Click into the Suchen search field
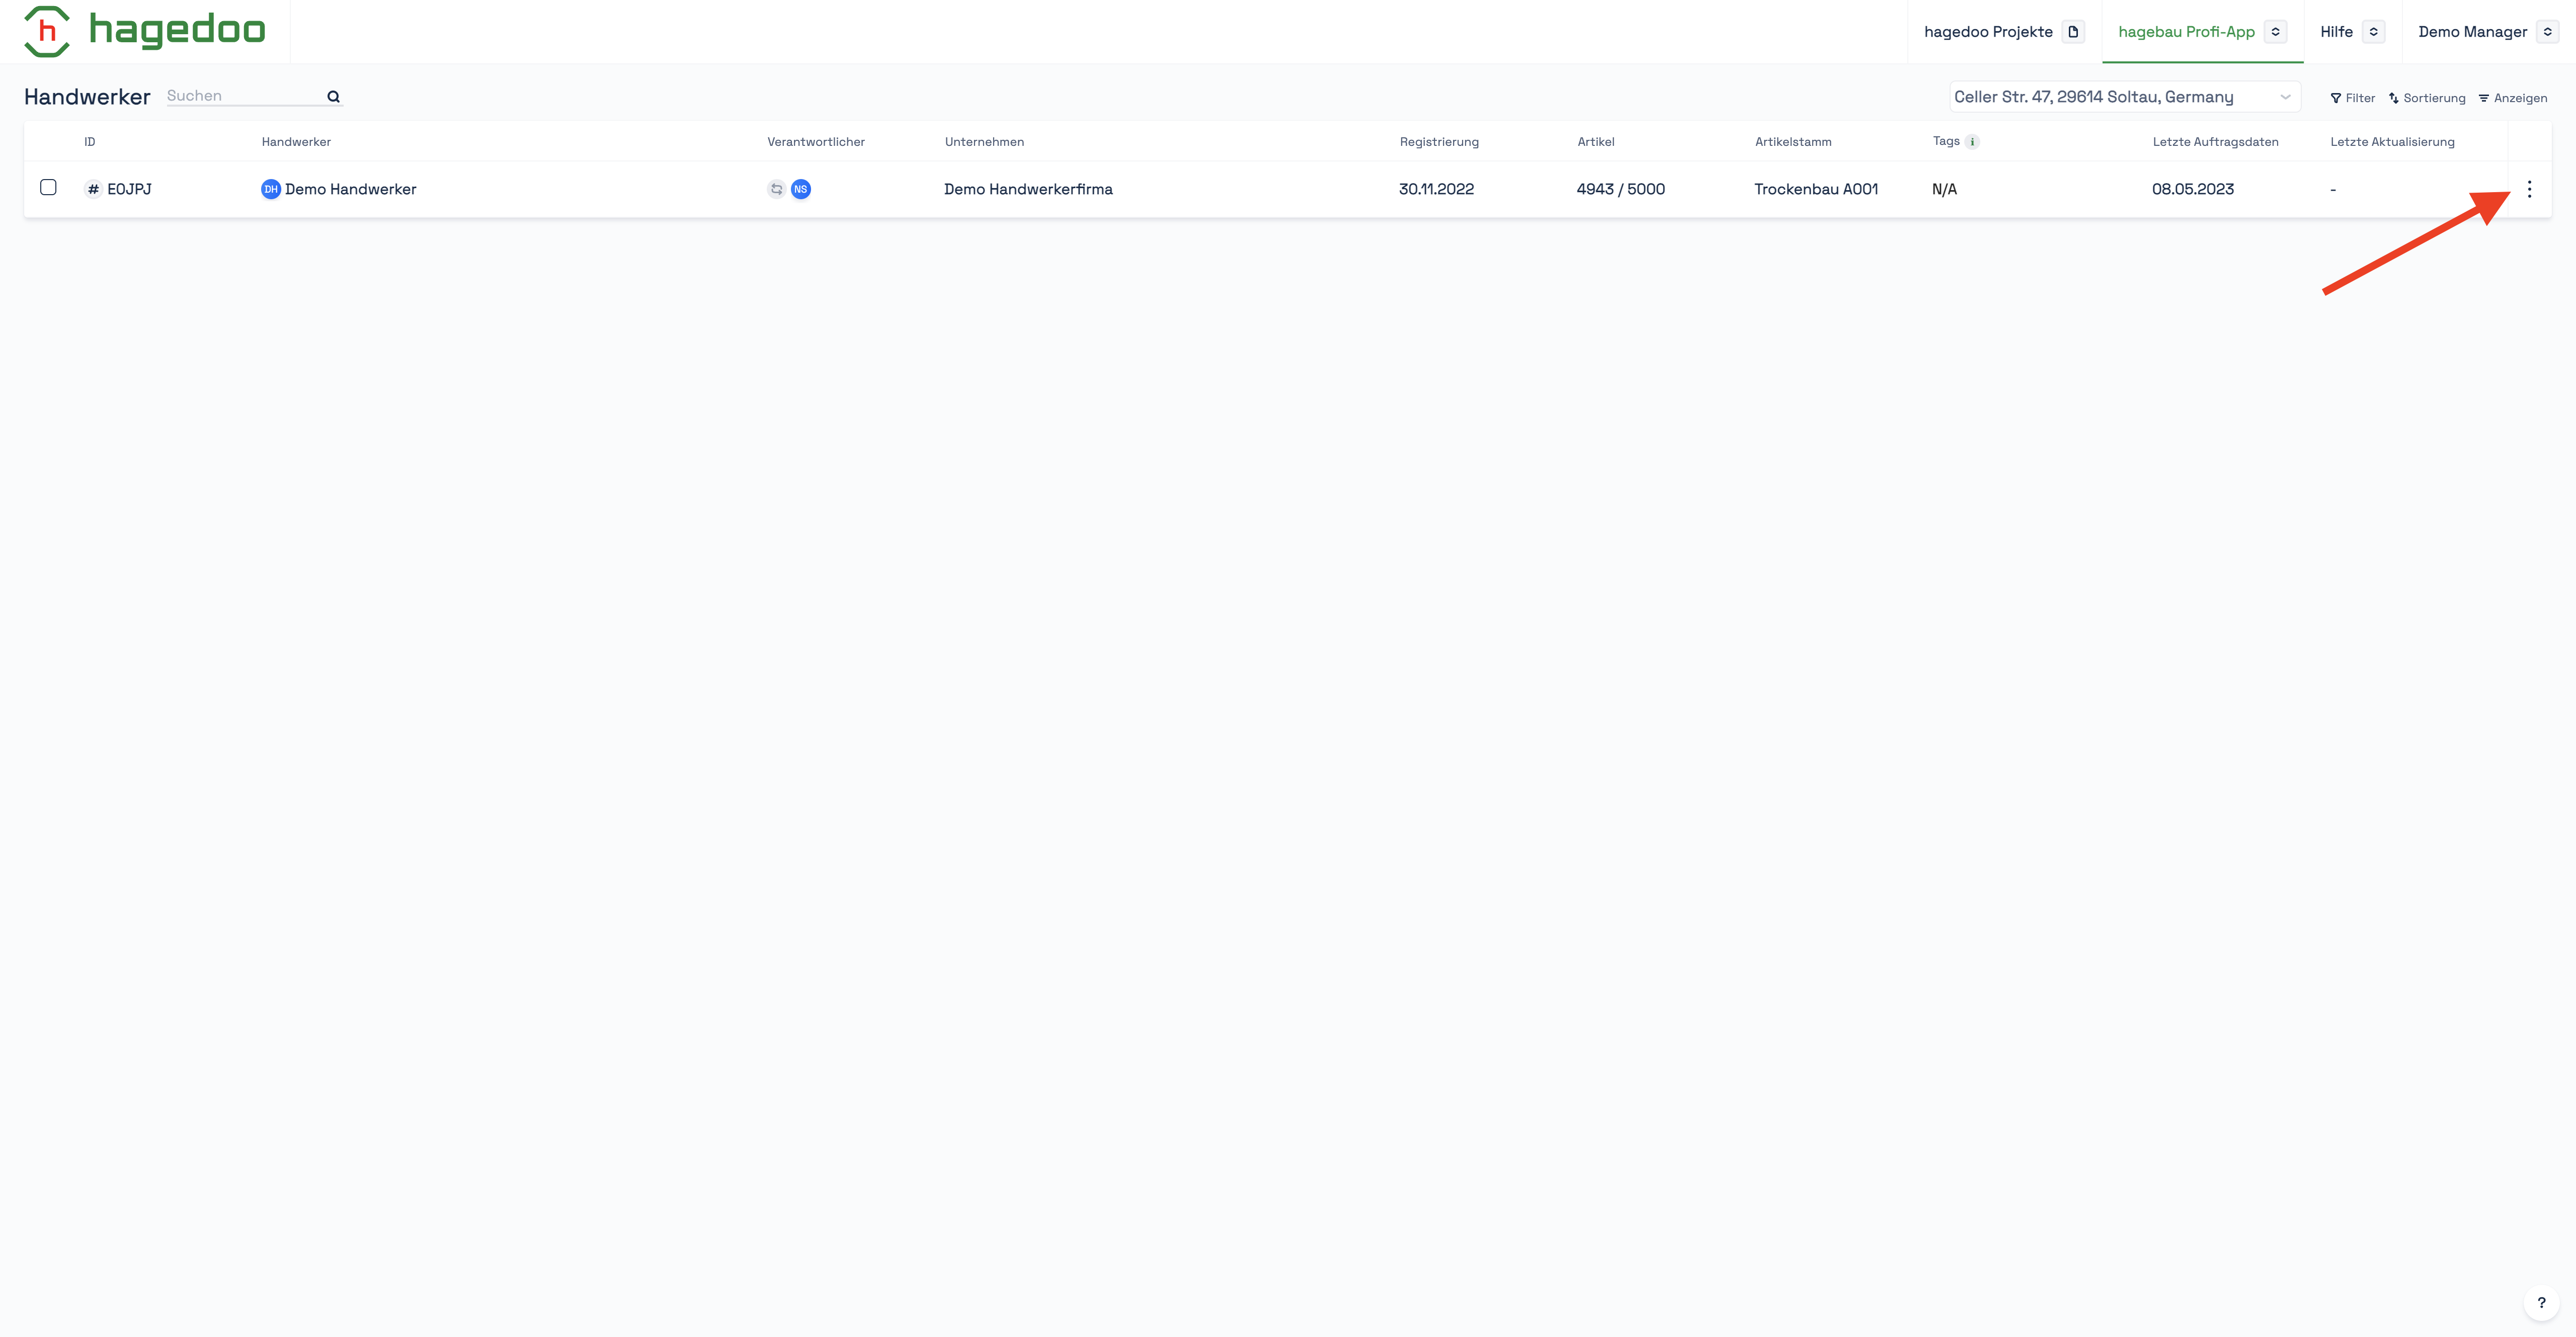 (x=240, y=96)
